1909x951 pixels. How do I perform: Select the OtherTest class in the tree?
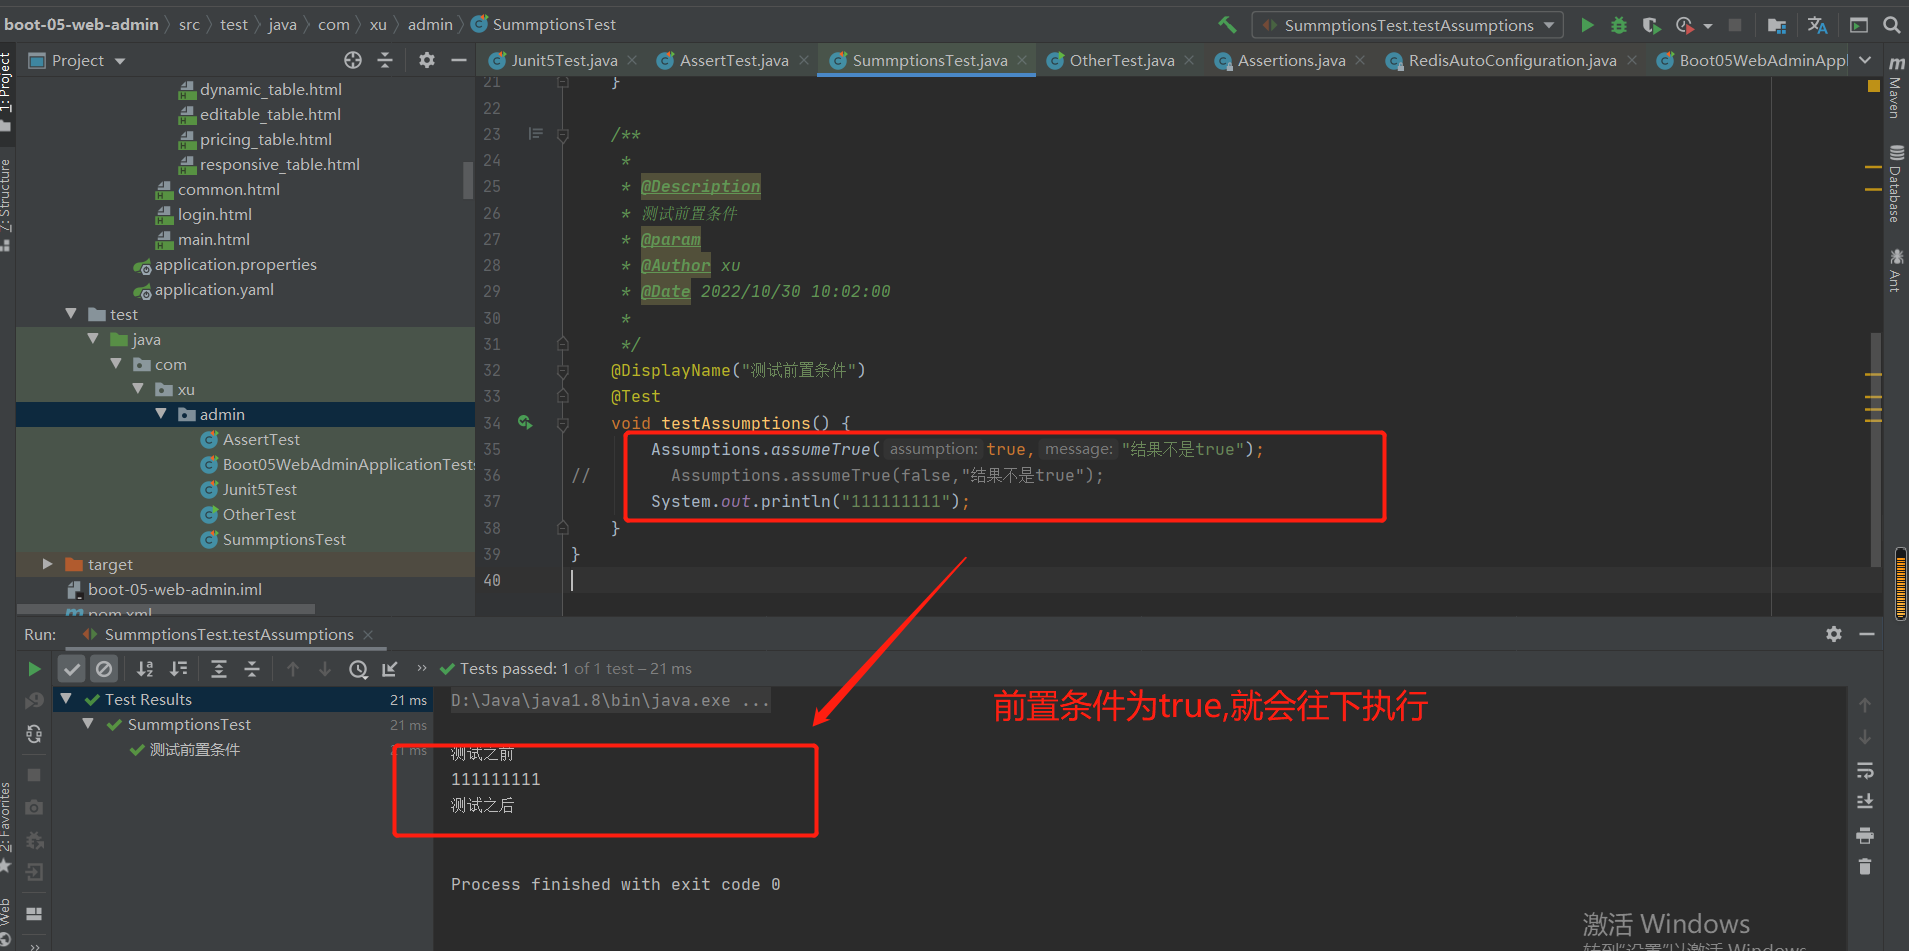[259, 514]
